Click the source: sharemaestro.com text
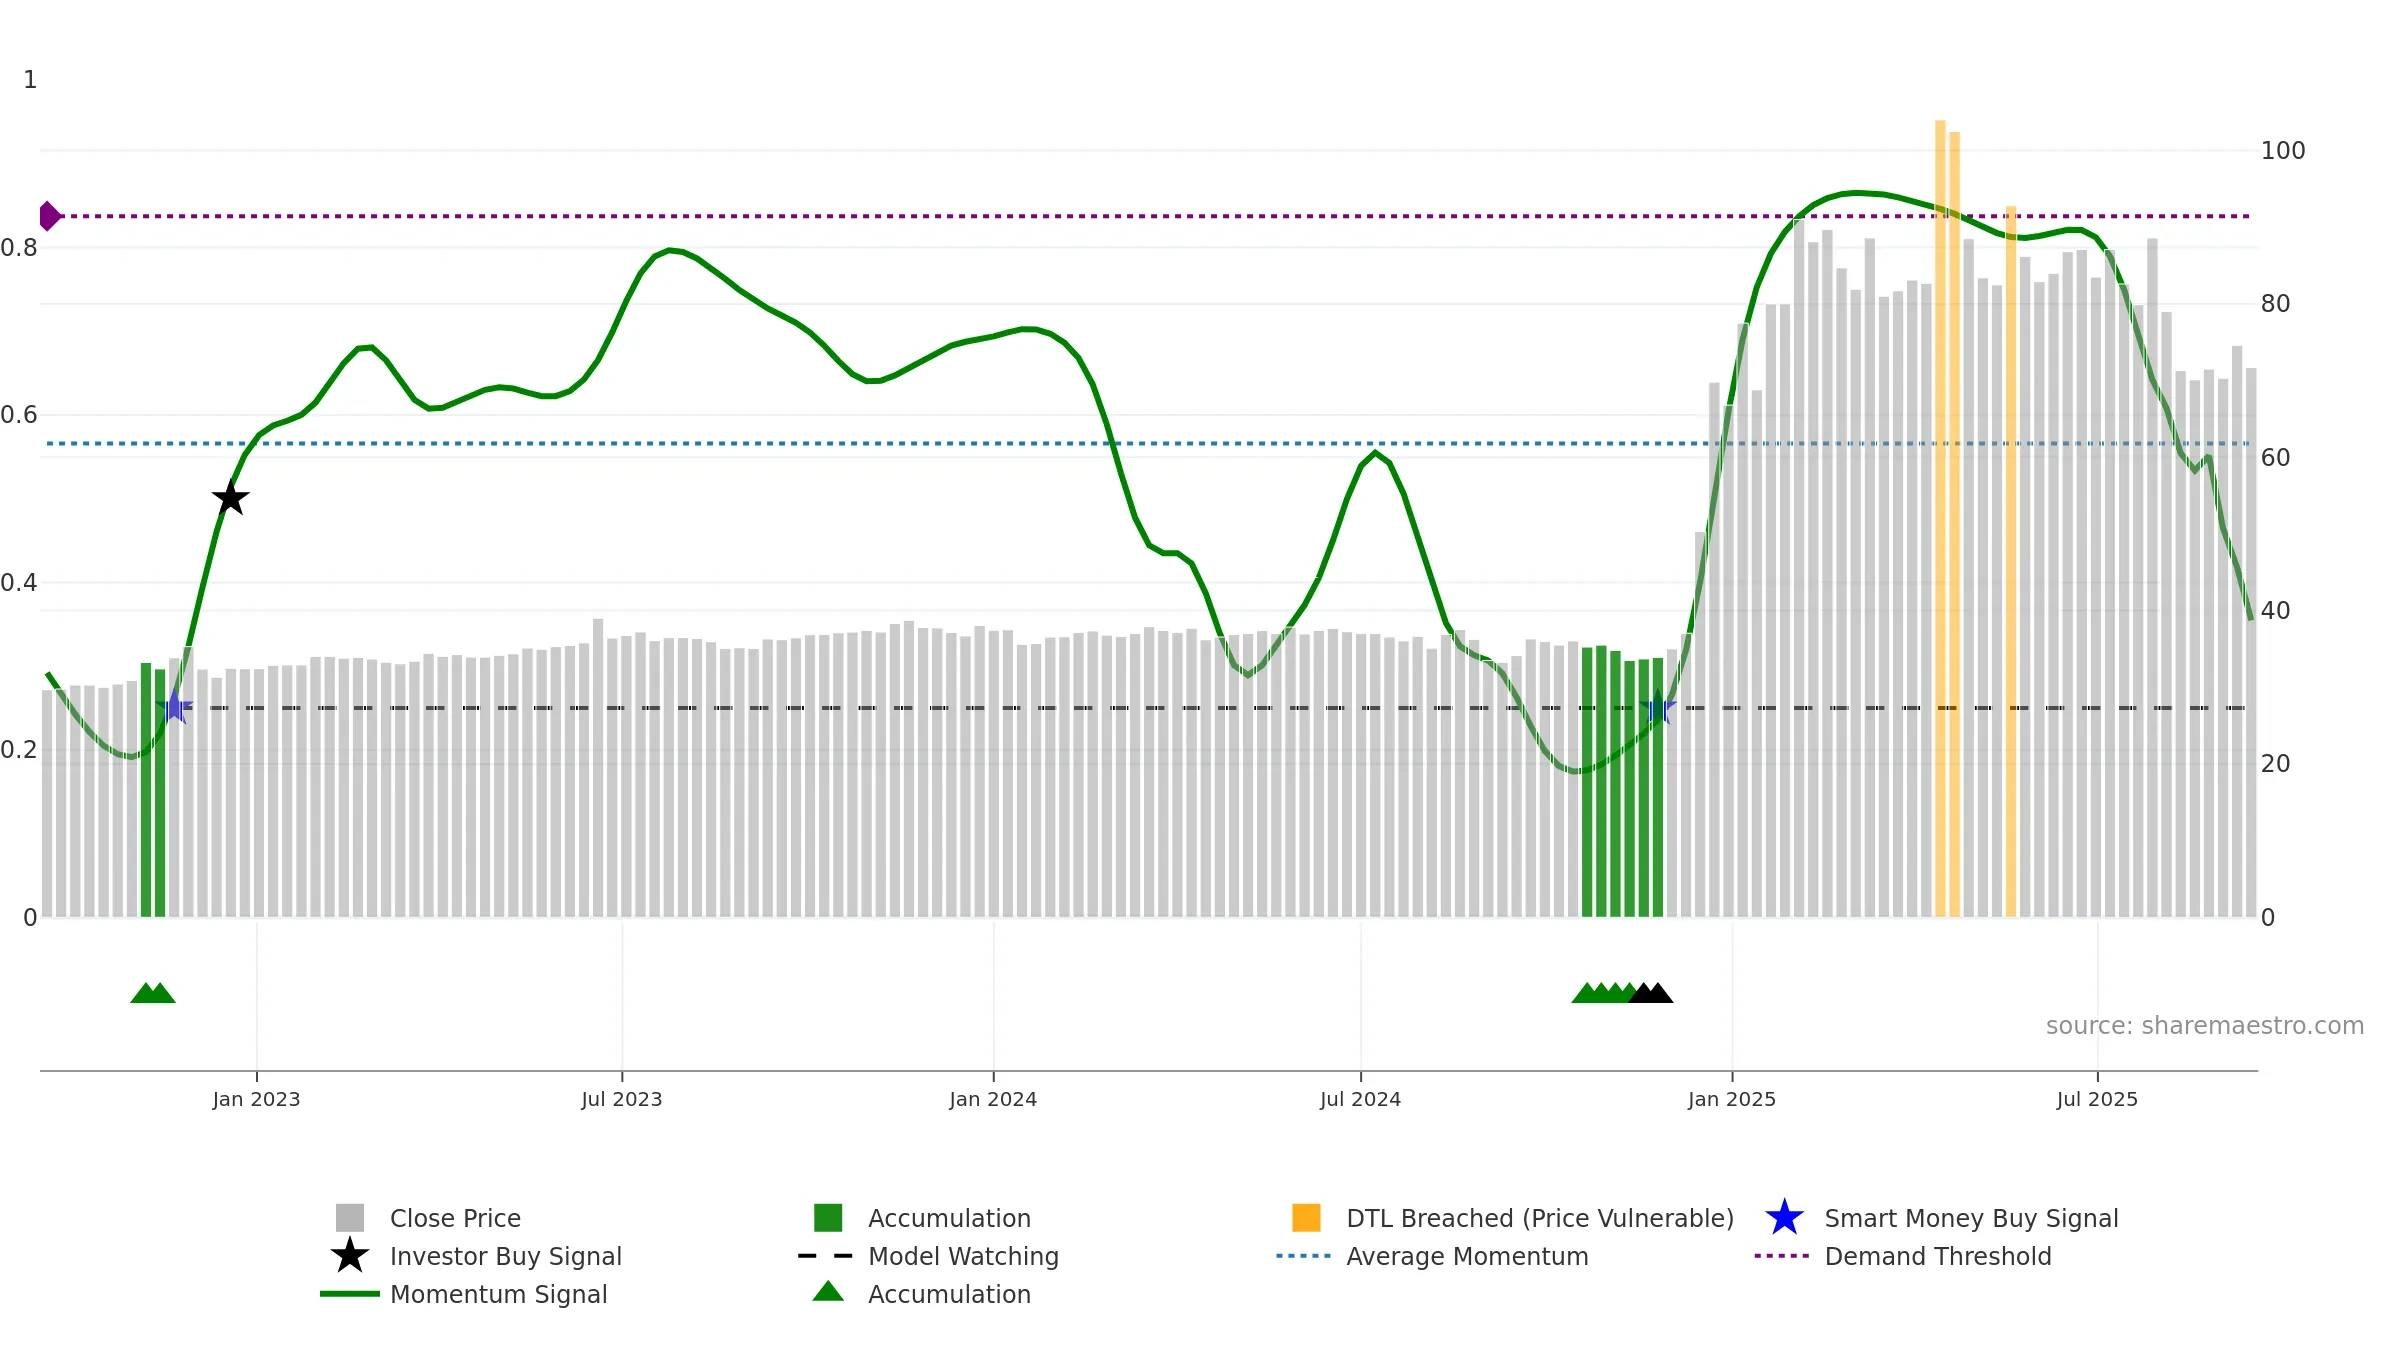Image resolution: width=2400 pixels, height=1350 pixels. tap(2205, 1025)
